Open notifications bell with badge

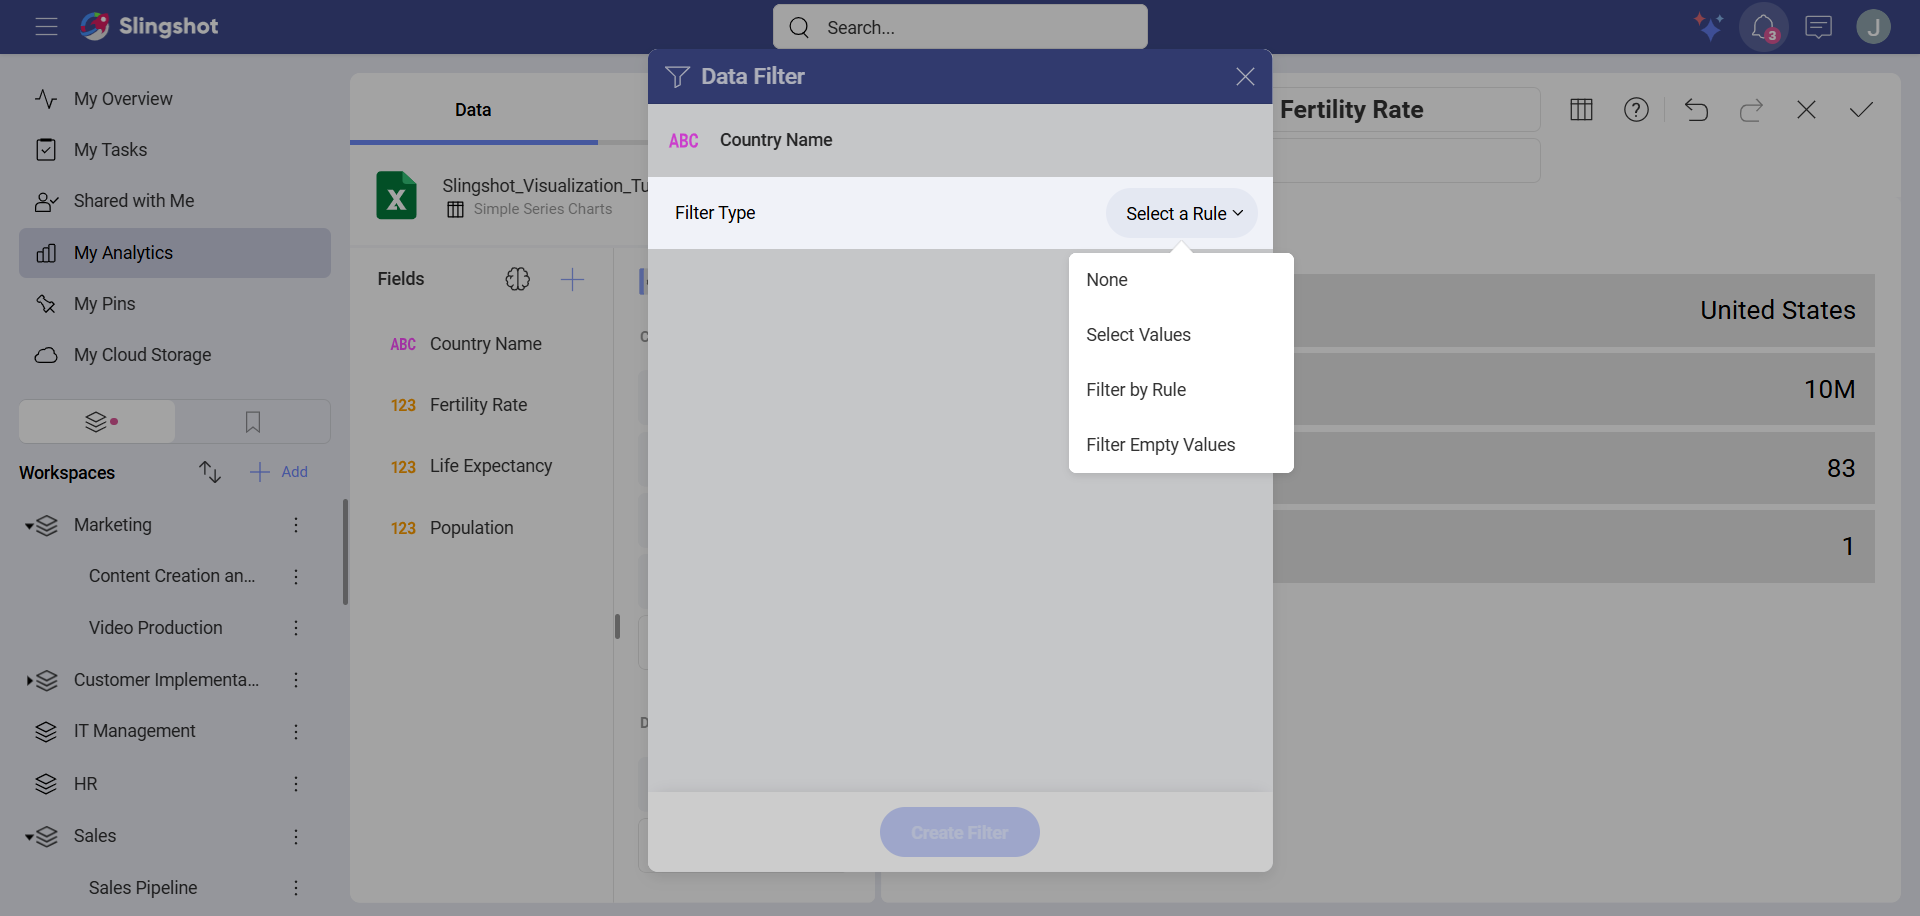click(1764, 27)
